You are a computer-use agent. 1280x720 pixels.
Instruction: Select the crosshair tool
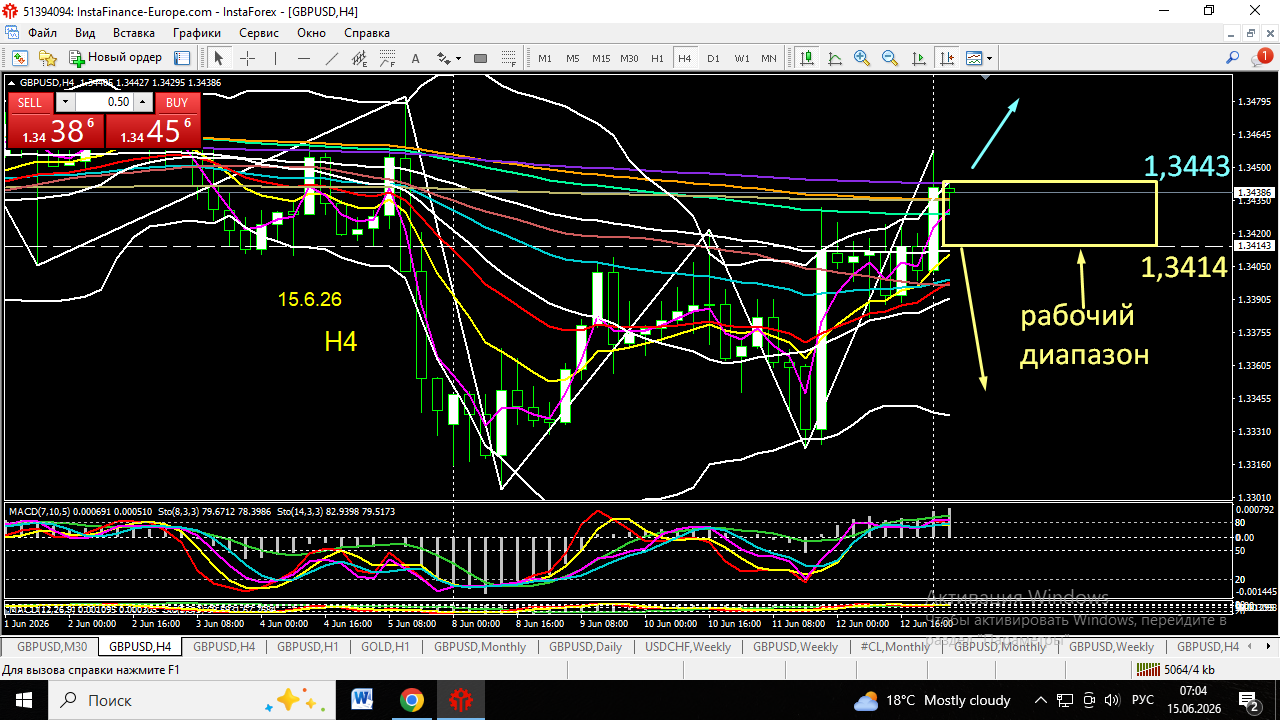pos(247,58)
